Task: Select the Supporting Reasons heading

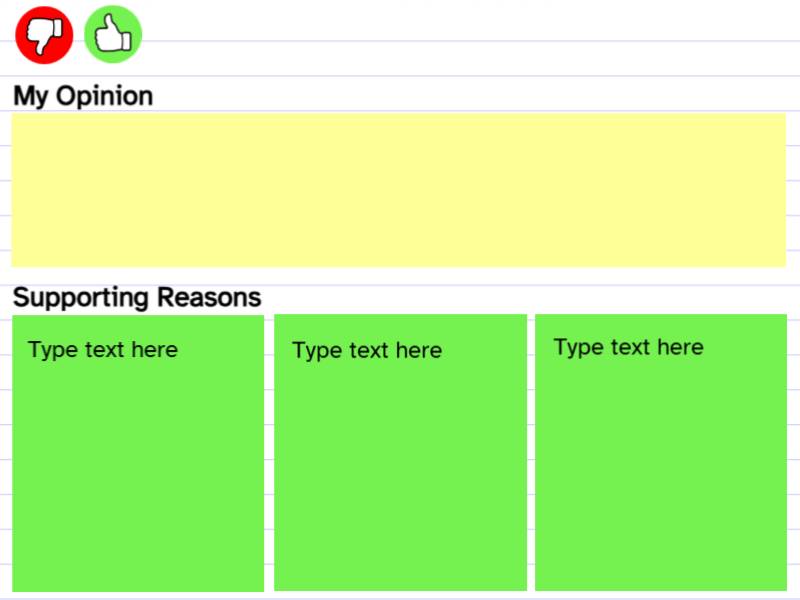Action: 137,297
